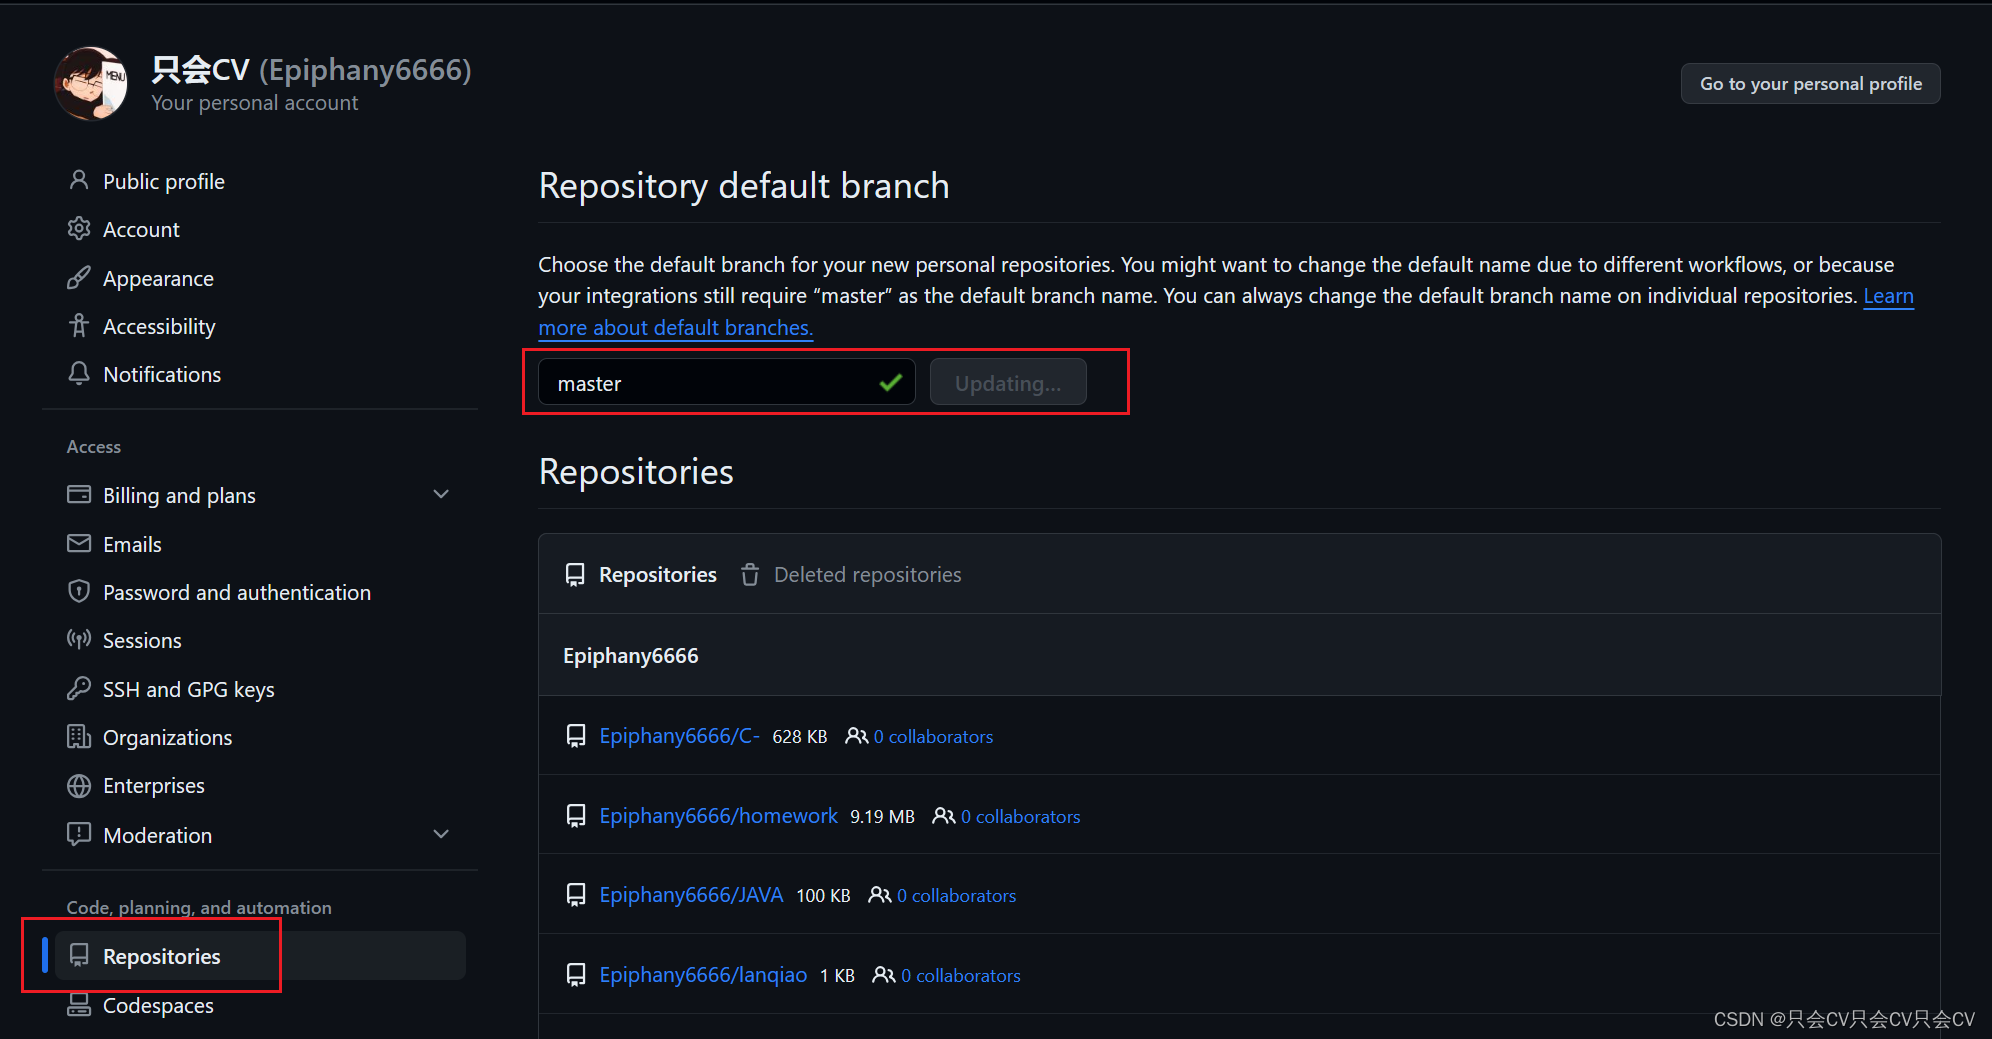The width and height of the screenshot is (1992, 1039).
Task: Click the 9.19 MB size text
Action: click(882, 817)
